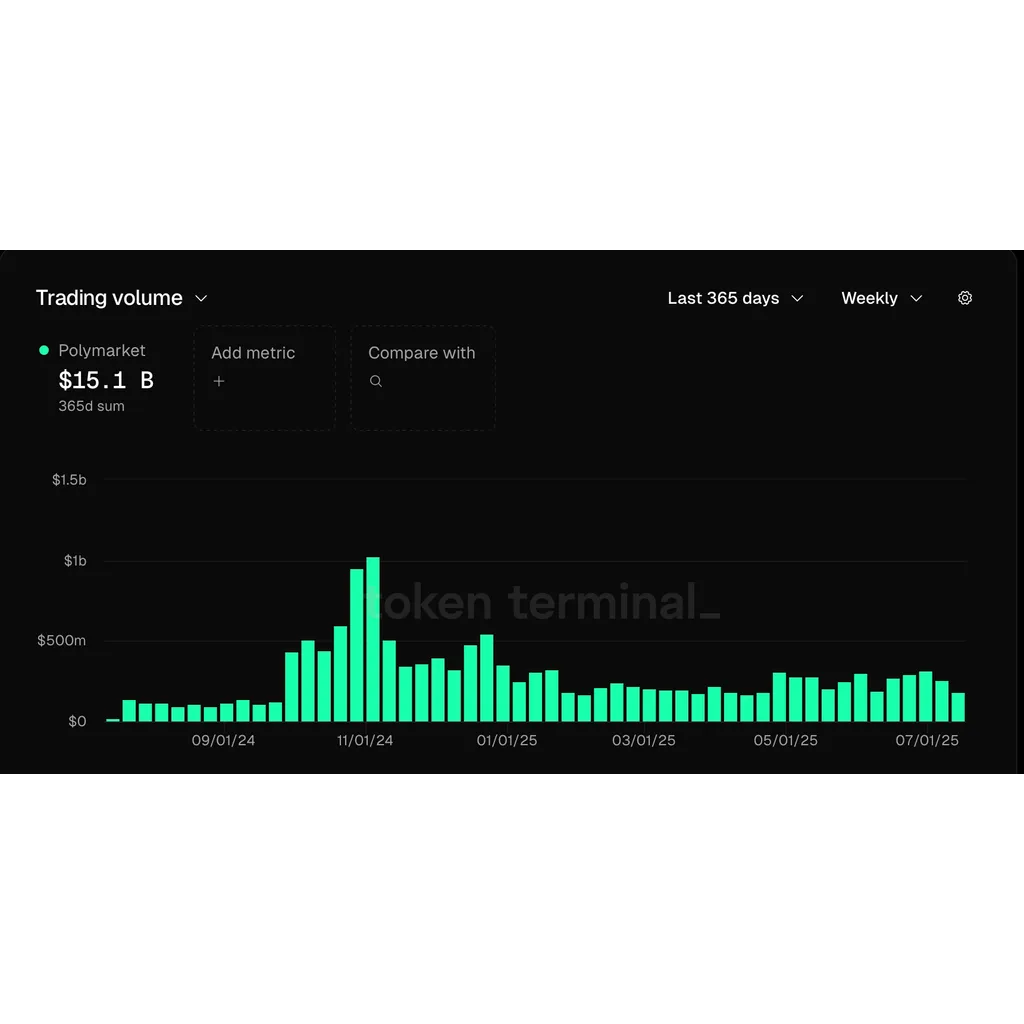Expand the Trading volume chevron
Image resolution: width=1024 pixels, height=1024 pixels.
(x=201, y=298)
